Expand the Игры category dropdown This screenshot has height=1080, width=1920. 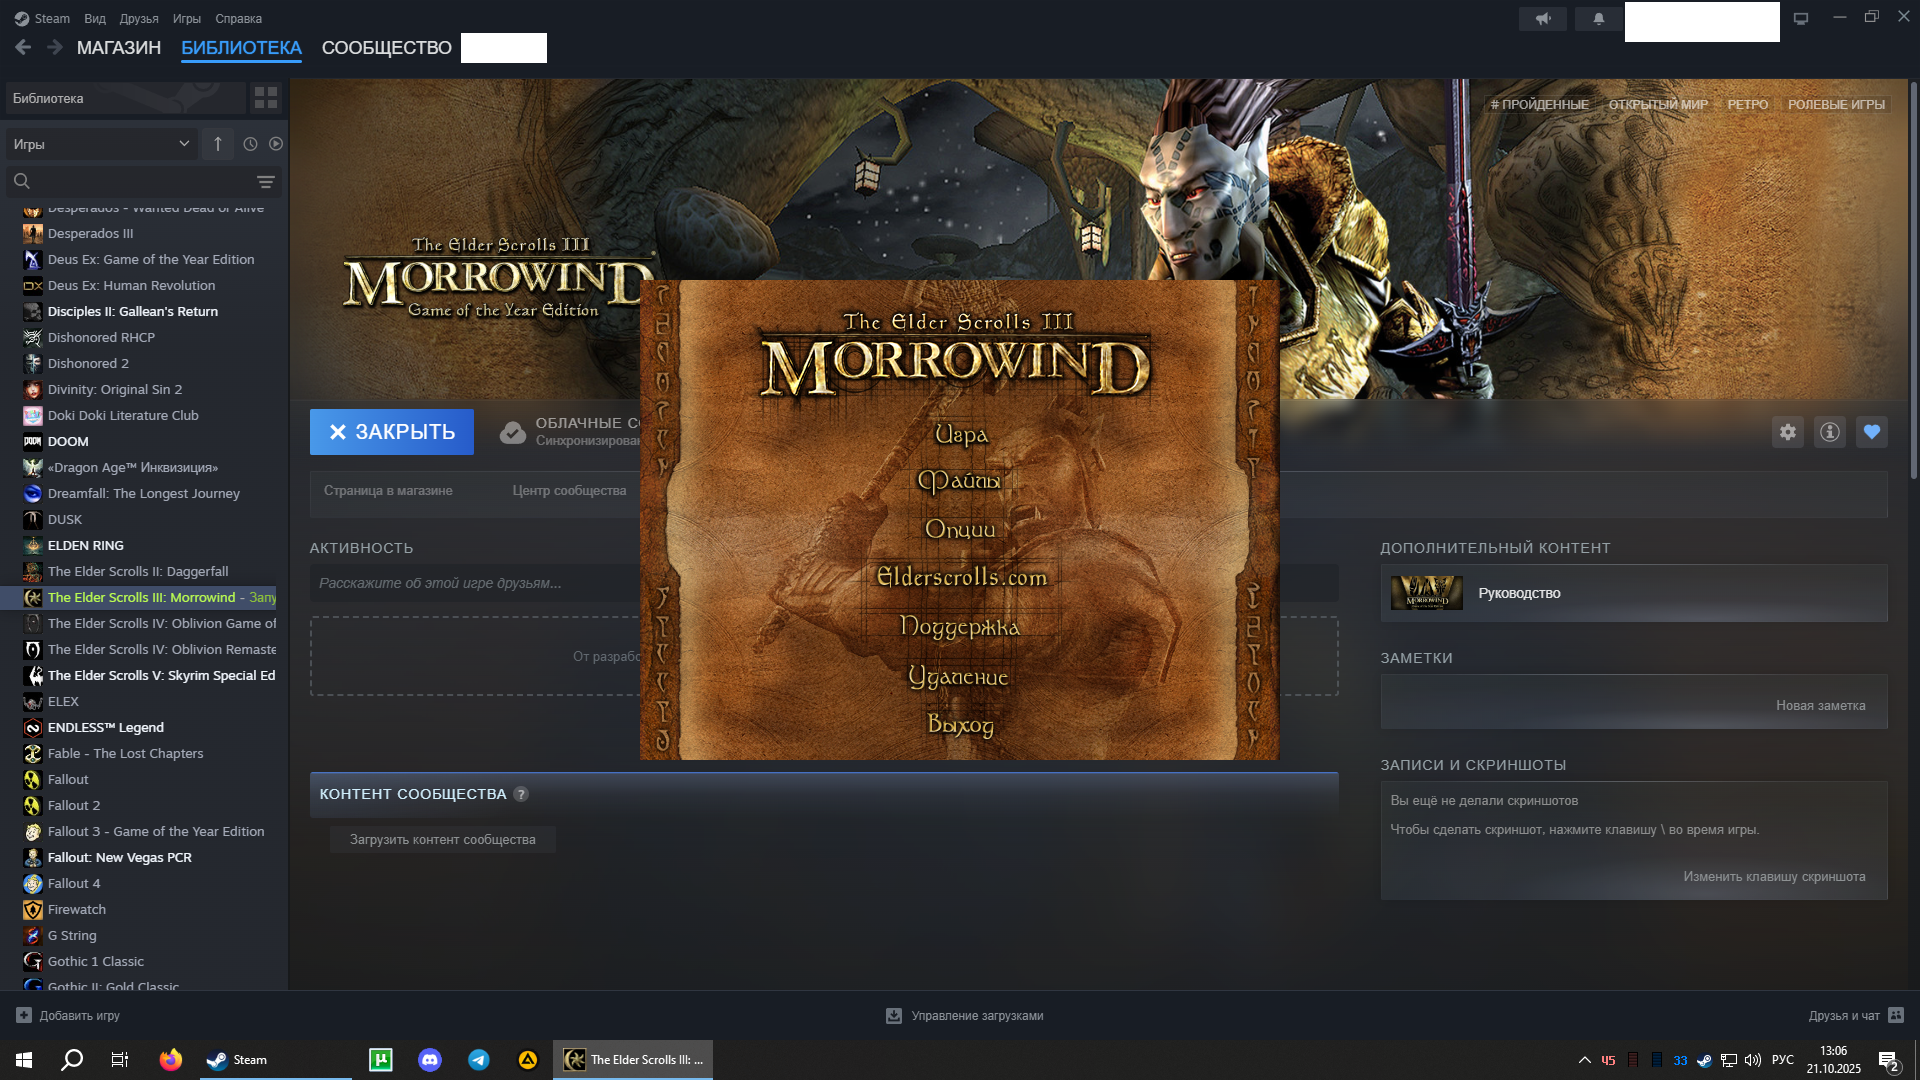[100, 144]
